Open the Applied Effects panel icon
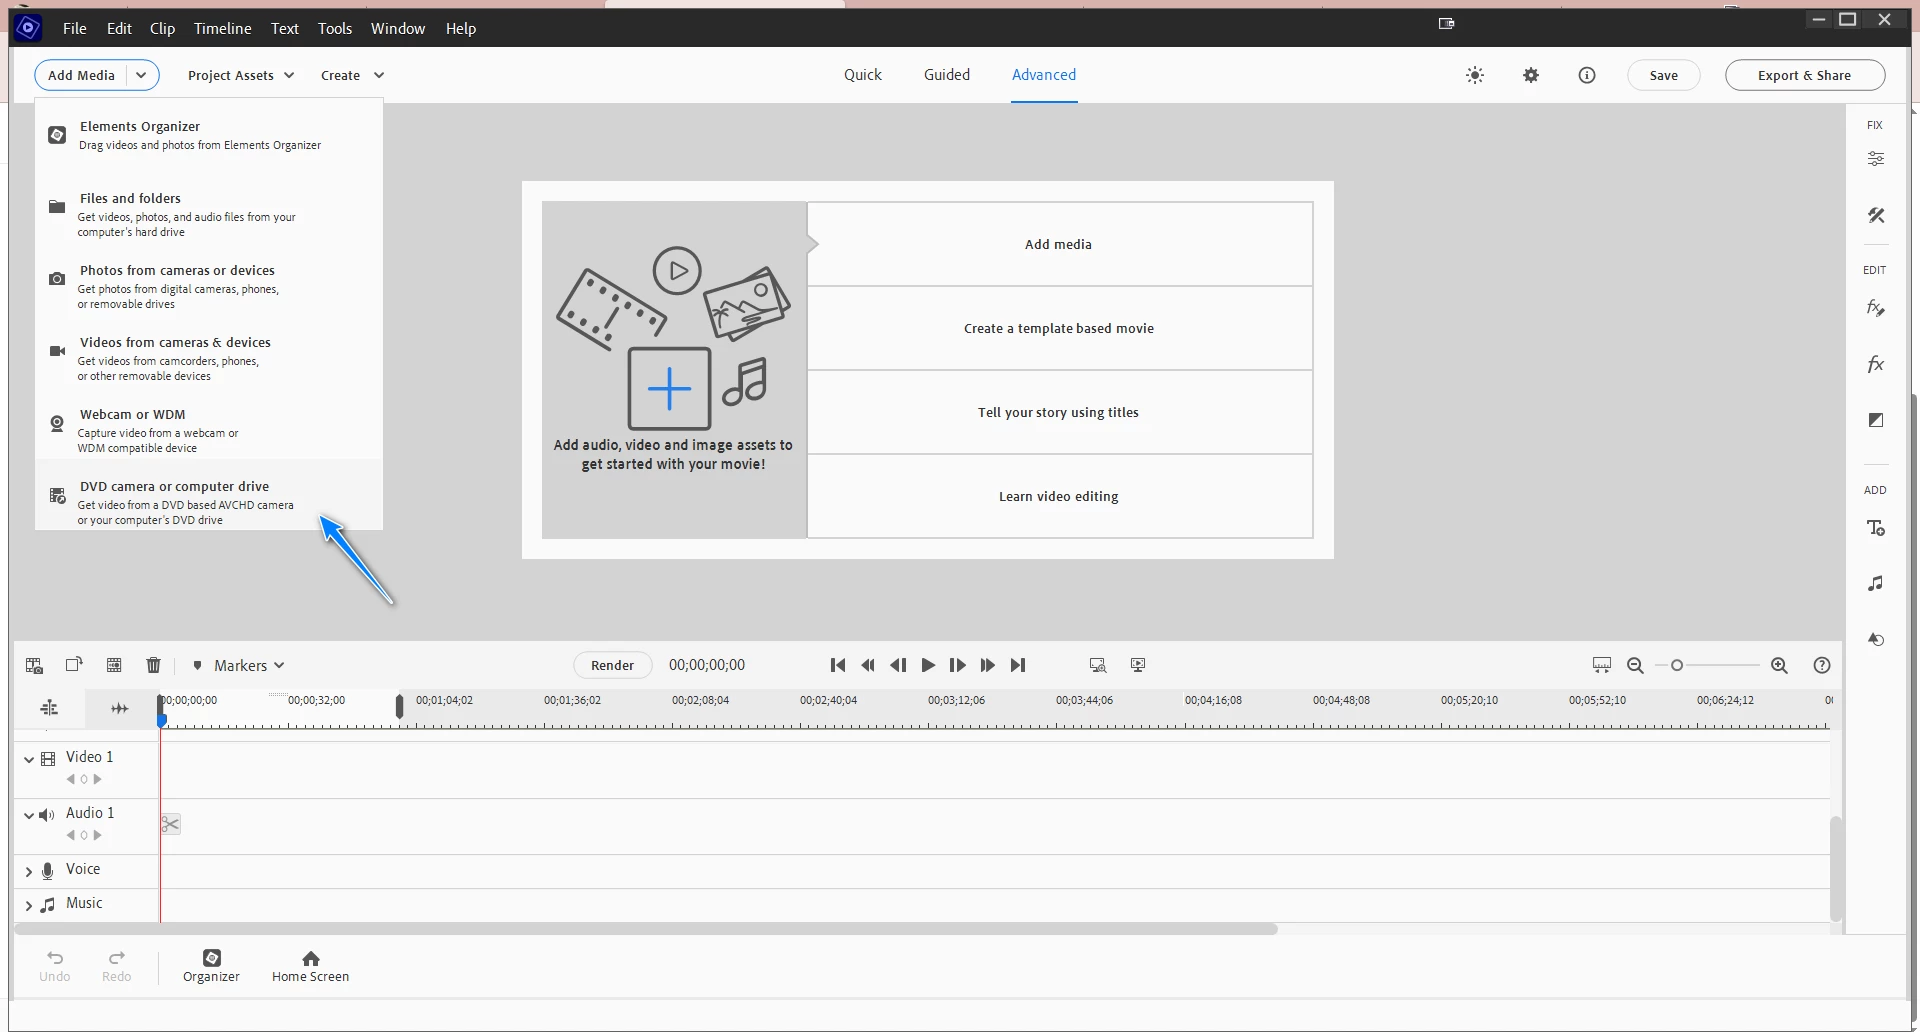 click(x=1875, y=308)
